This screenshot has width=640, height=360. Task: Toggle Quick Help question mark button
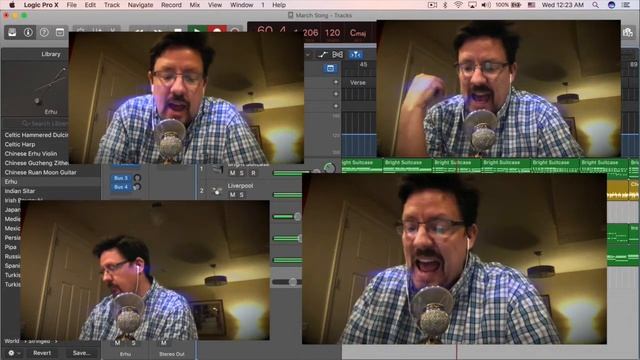click(x=44, y=32)
